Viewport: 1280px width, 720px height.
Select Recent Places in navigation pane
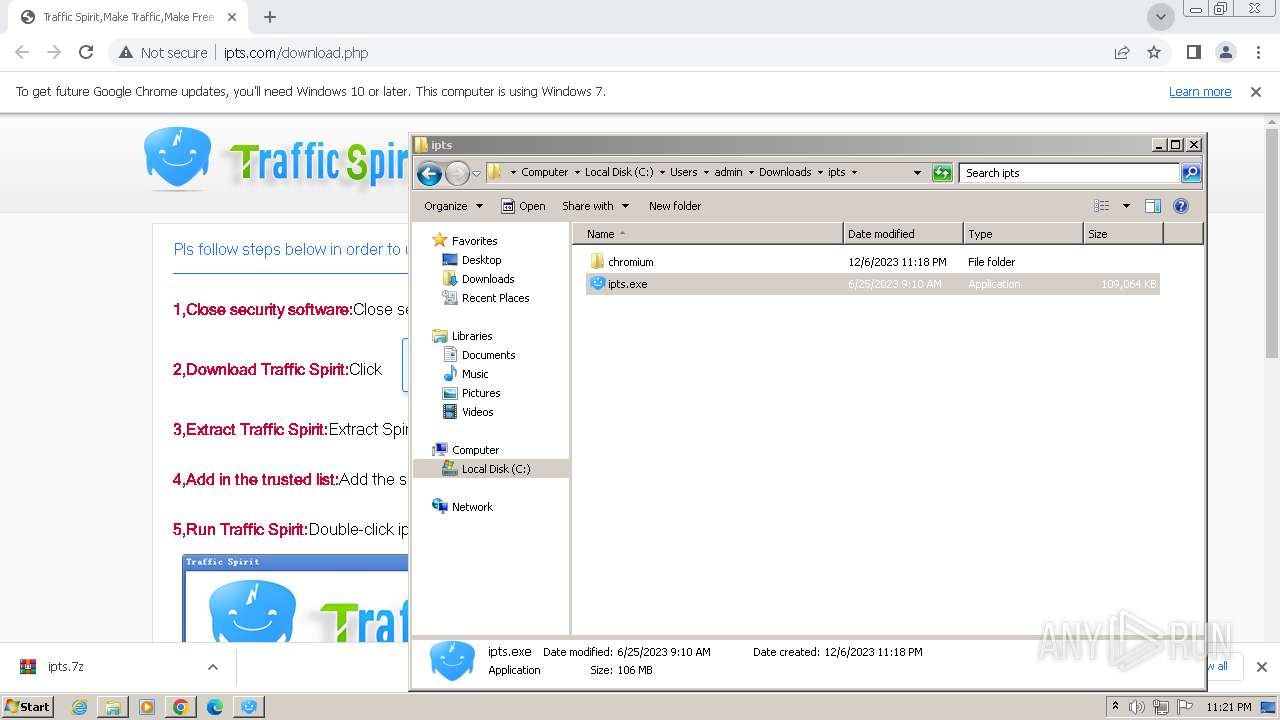click(495, 298)
